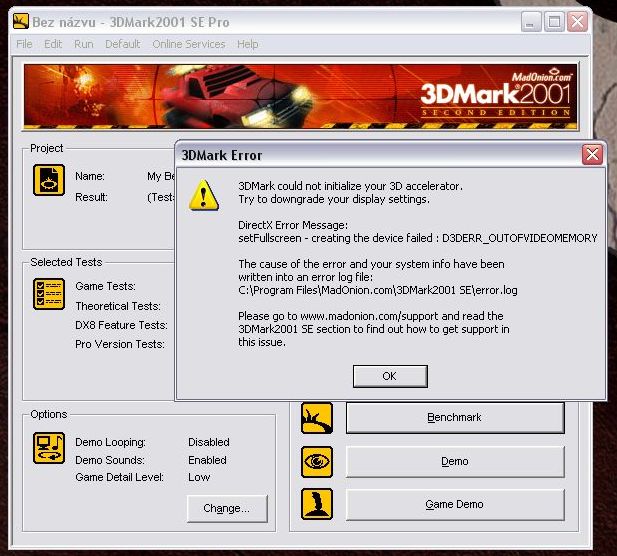Click the Demo Looping Disabled value

[209, 442]
